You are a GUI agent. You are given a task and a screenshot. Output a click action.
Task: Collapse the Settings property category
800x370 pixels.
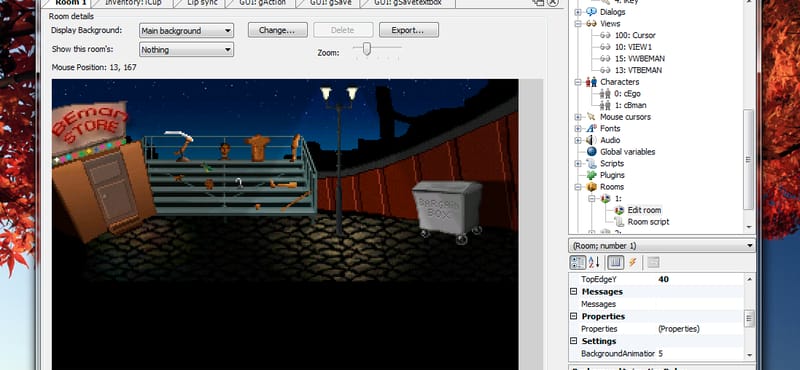[x=573, y=341]
